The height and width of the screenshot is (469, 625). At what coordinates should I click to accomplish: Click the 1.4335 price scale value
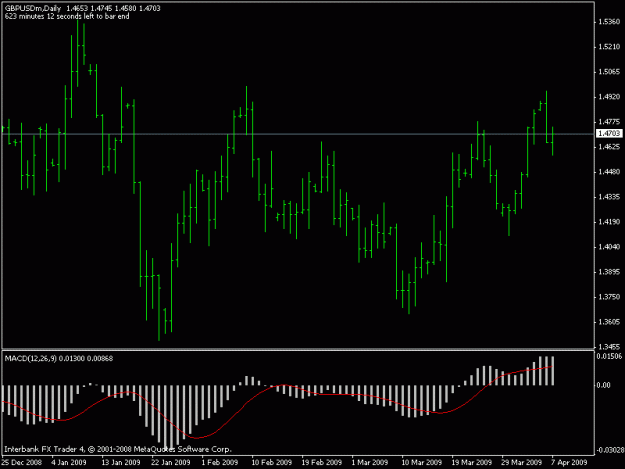[x=609, y=197]
